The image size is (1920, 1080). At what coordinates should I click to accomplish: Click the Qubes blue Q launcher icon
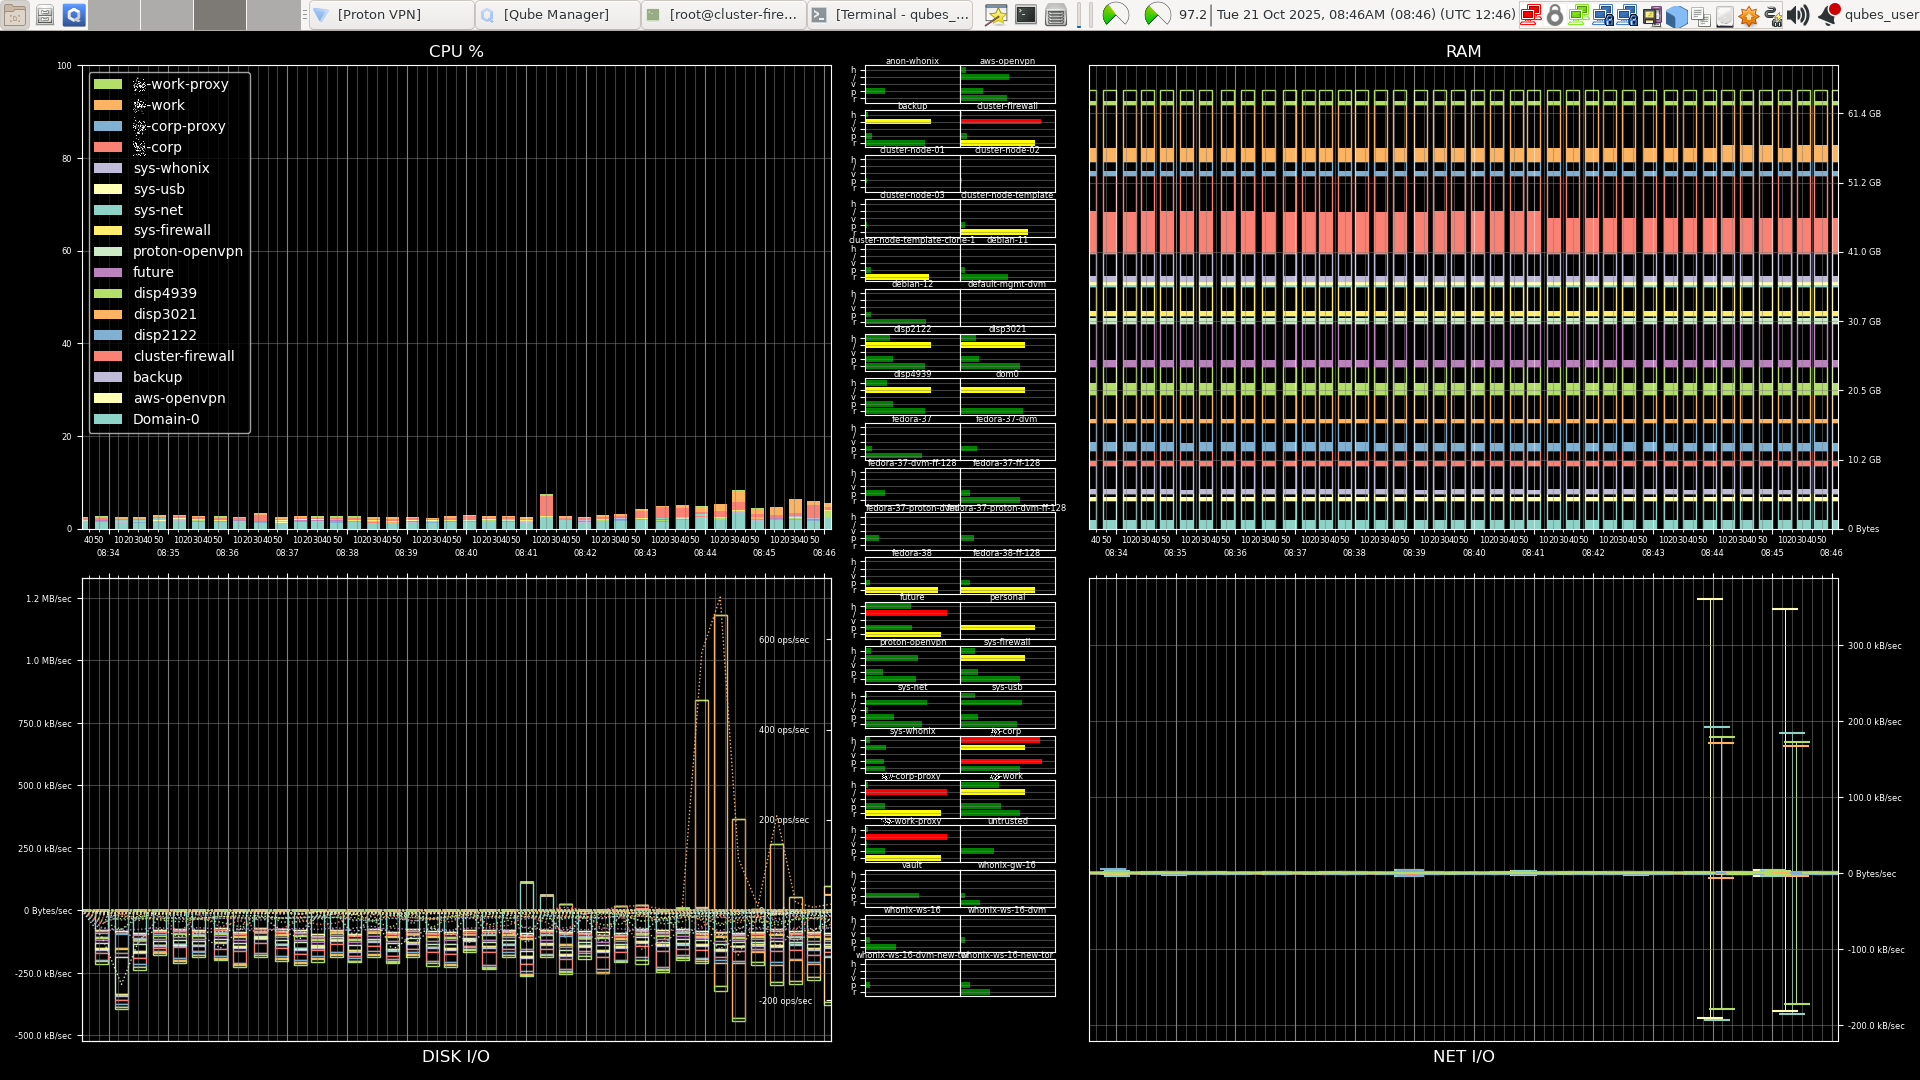(74, 15)
